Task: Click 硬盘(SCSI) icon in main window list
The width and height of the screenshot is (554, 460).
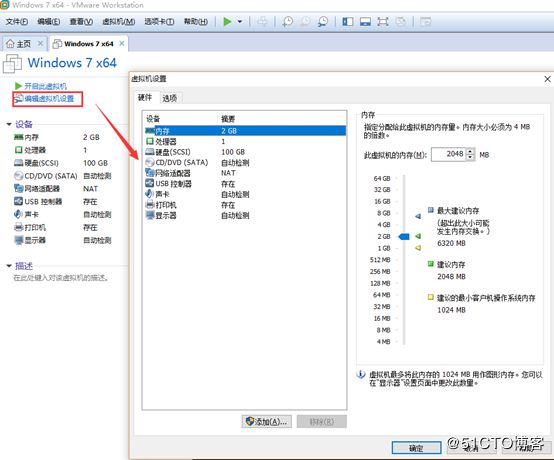Action: (19, 163)
